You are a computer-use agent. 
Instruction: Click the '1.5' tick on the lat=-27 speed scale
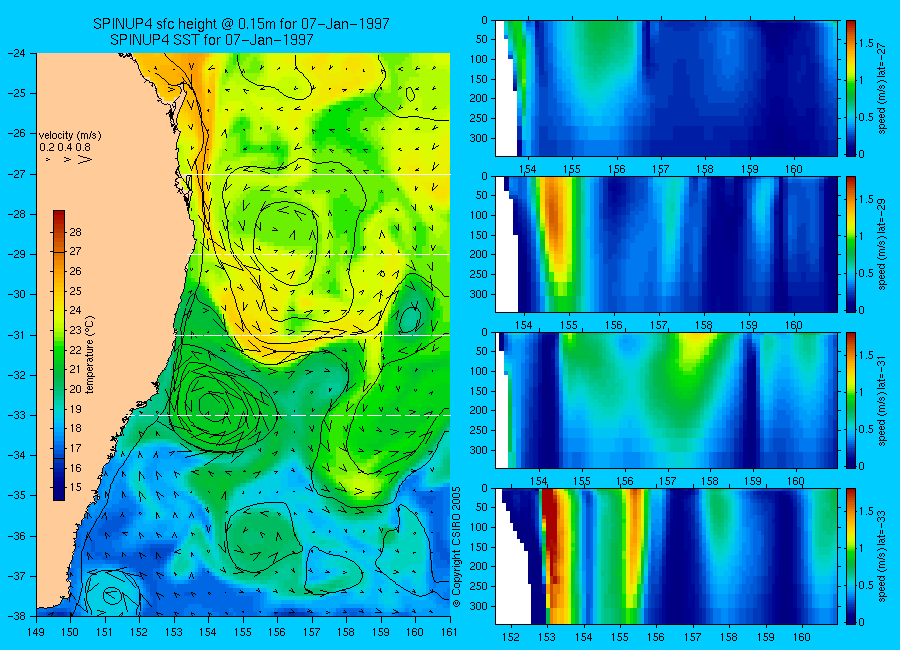(866, 44)
